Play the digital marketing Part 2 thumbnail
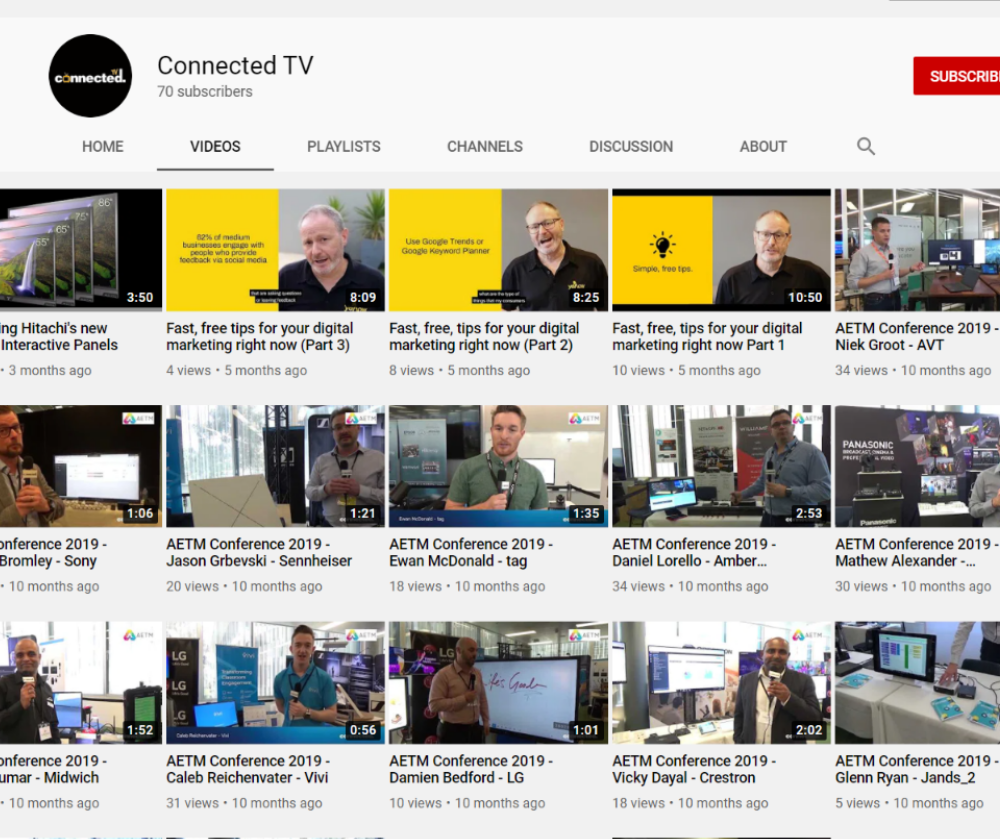The image size is (1000, 839). click(x=498, y=250)
